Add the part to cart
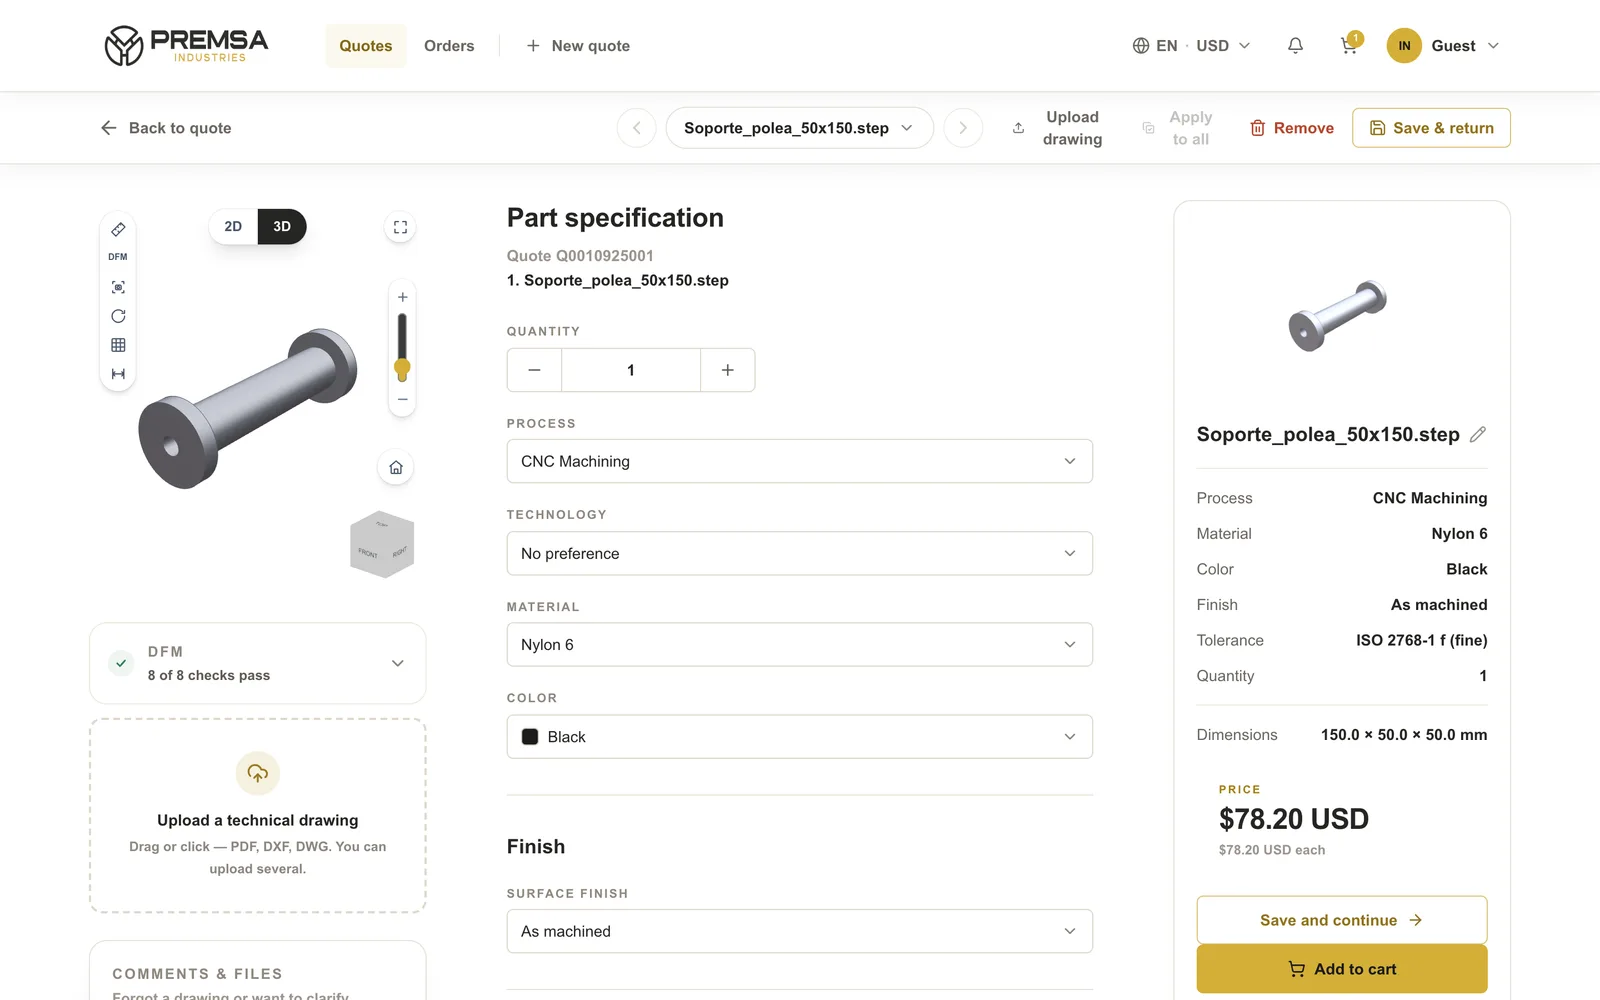Viewport: 1600px width, 1000px height. (1341, 969)
